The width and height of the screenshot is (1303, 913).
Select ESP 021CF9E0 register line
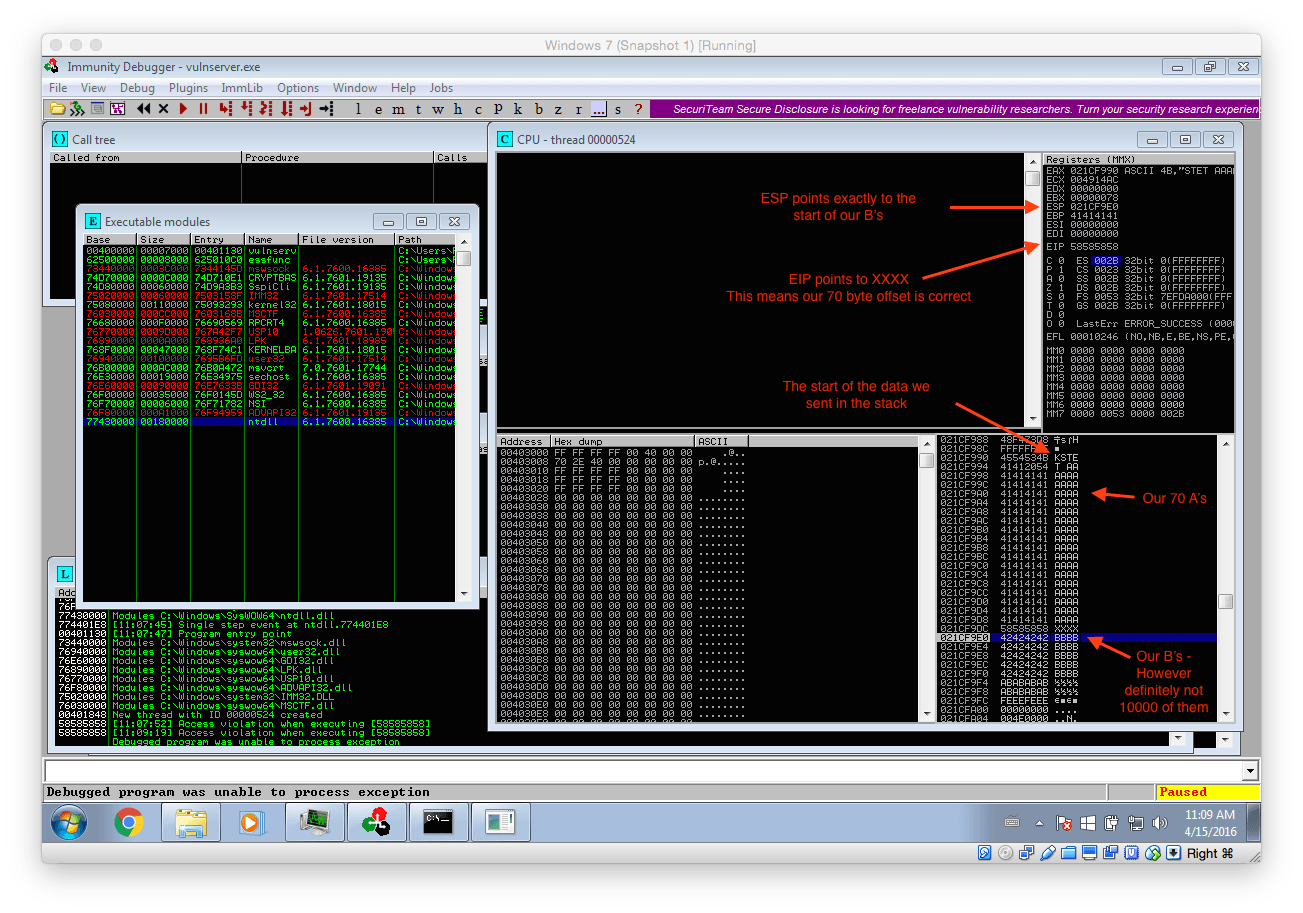point(1082,207)
